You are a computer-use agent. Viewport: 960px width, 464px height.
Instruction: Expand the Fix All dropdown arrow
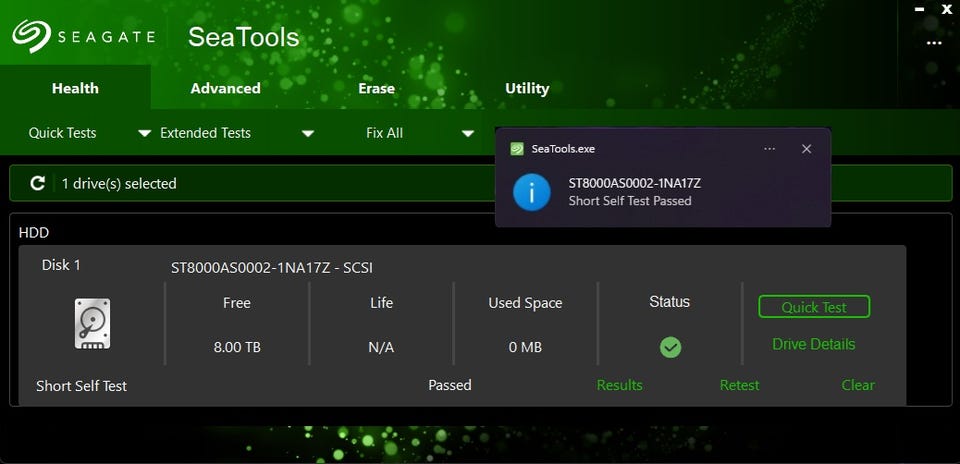click(x=468, y=133)
